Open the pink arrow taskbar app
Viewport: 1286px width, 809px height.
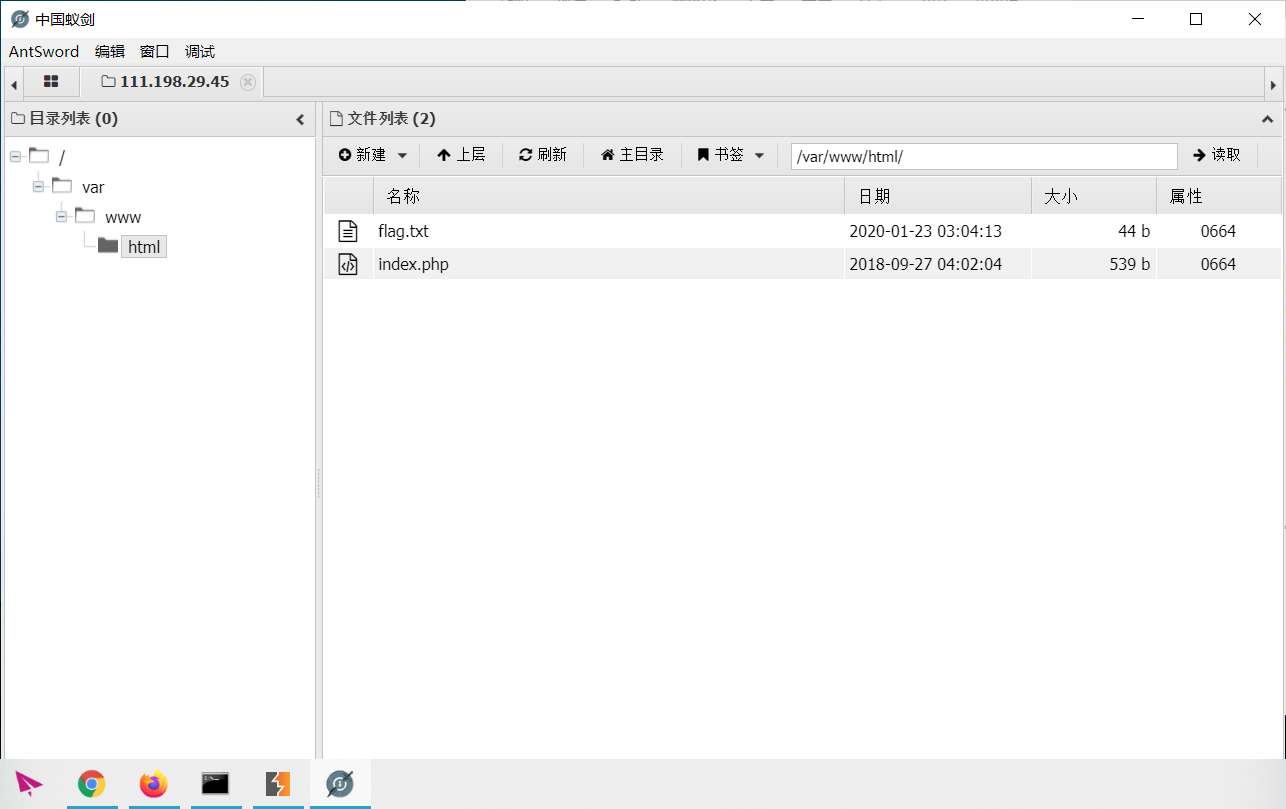pyautogui.click(x=30, y=784)
